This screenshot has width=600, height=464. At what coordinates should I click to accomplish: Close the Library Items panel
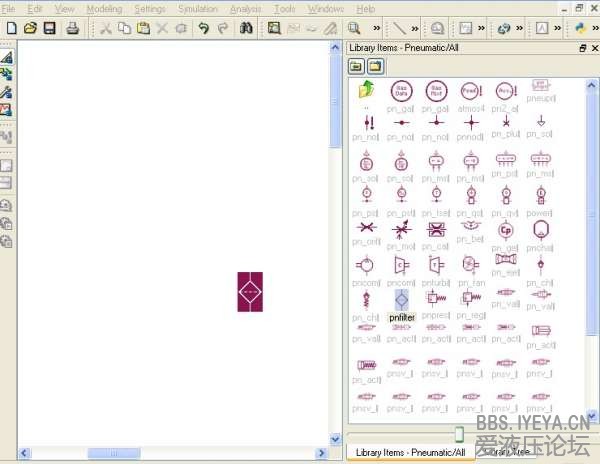point(594,48)
